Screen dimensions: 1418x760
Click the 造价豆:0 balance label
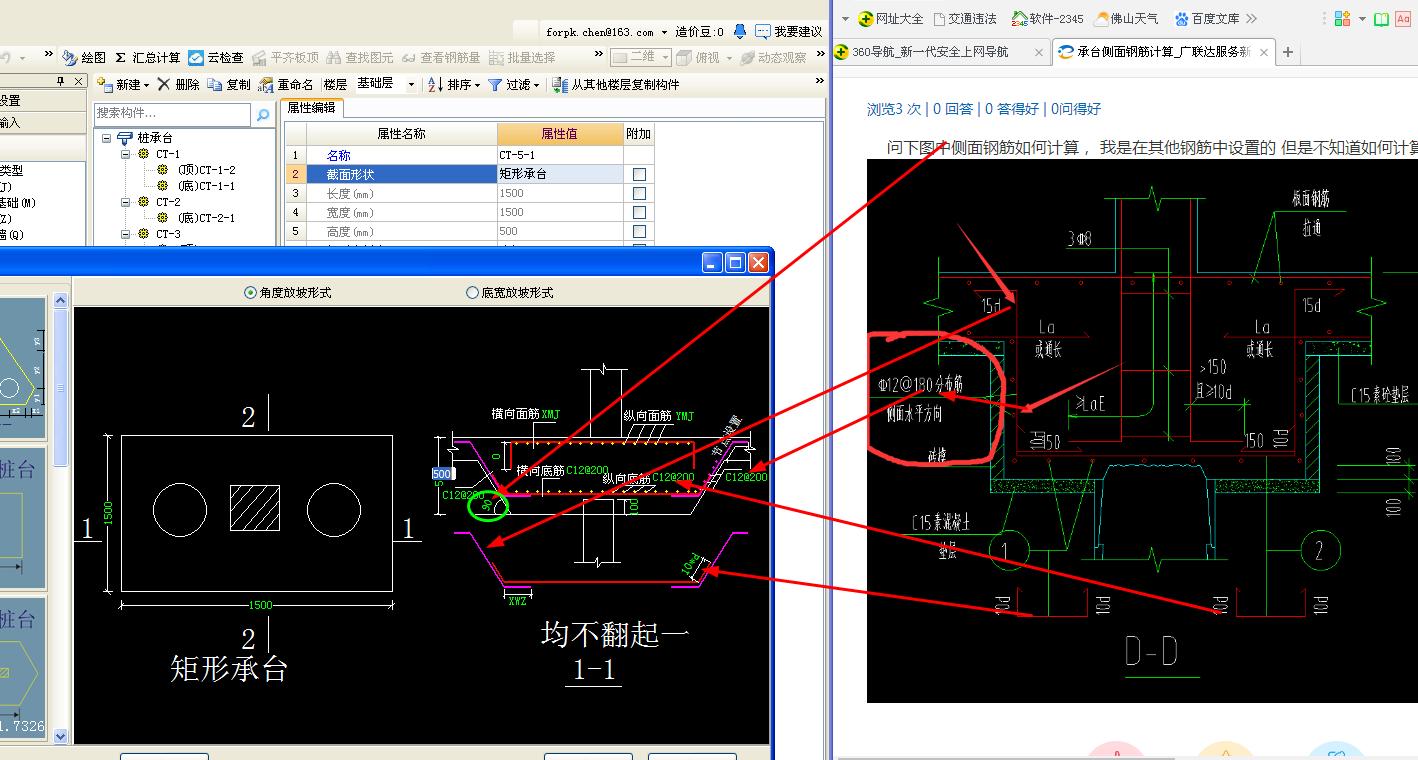700,32
